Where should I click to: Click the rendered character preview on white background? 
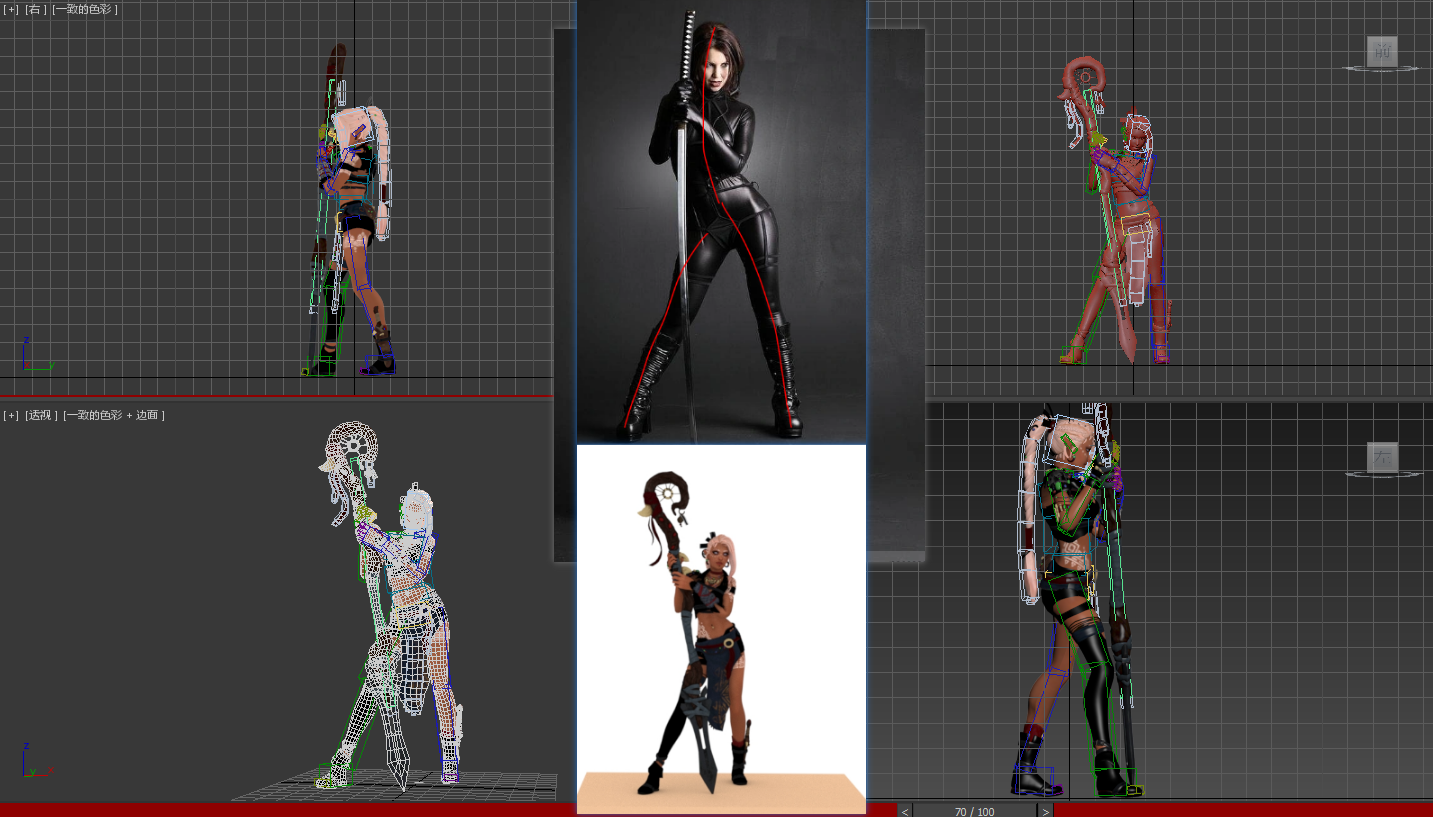pos(721,630)
